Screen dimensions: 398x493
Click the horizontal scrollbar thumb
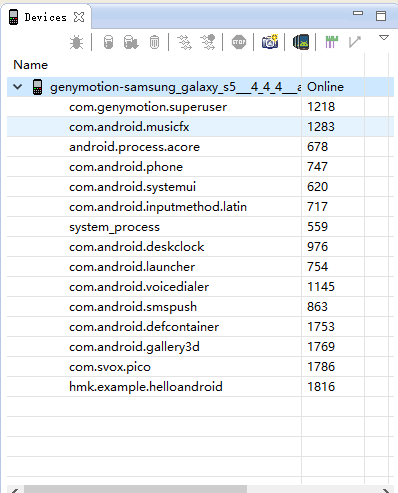coord(135,489)
